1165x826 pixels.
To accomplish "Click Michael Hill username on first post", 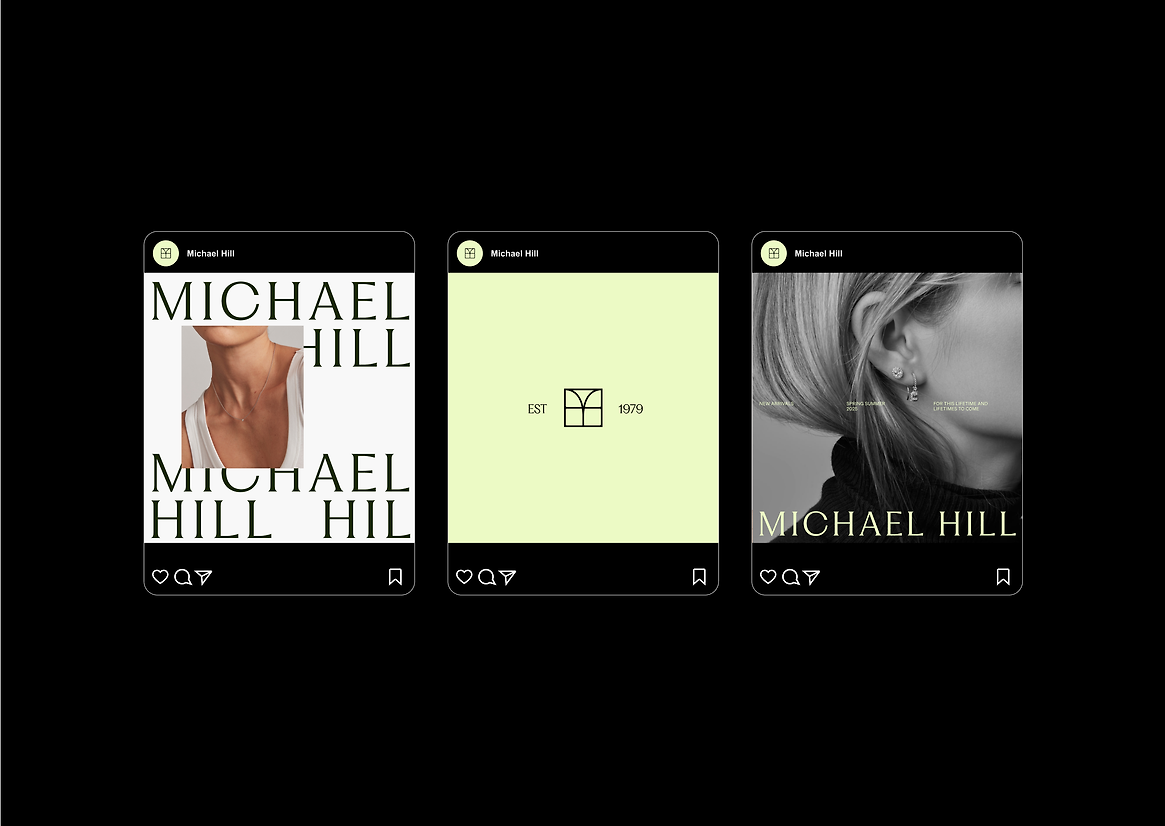I will pyautogui.click(x=210, y=253).
